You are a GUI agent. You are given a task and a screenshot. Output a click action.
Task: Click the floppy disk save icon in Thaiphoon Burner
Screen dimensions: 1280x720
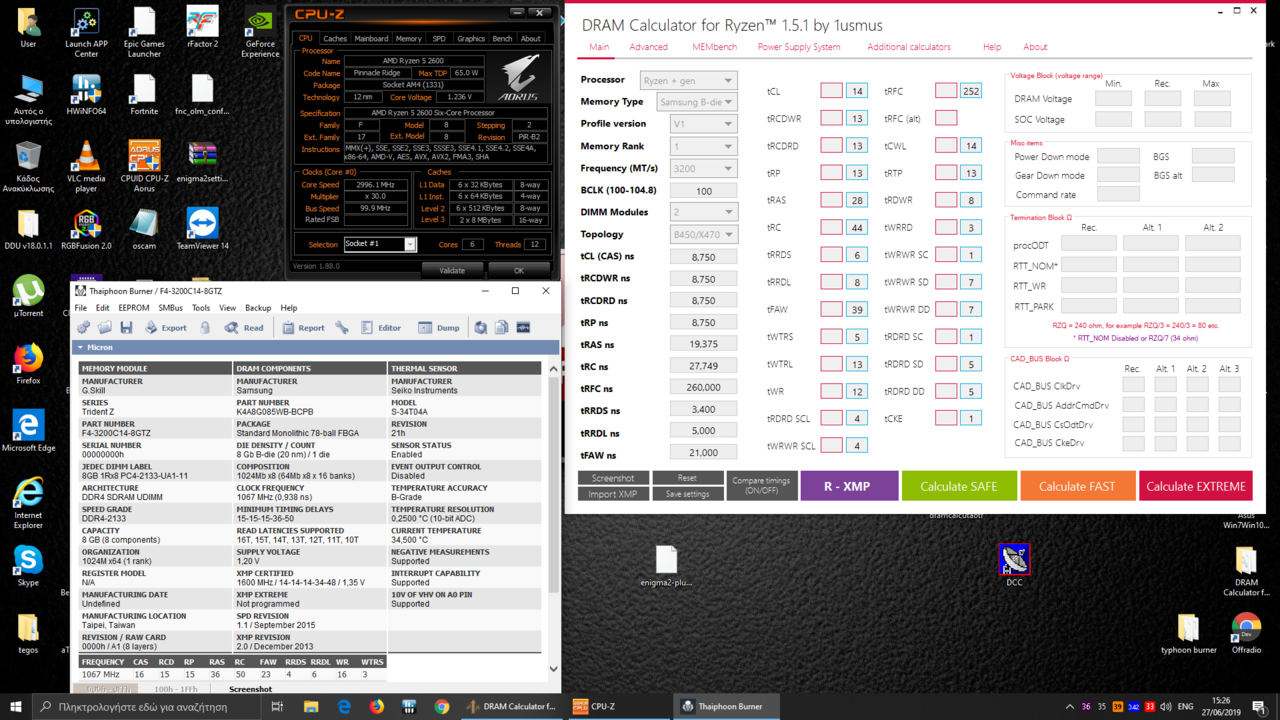[126, 327]
